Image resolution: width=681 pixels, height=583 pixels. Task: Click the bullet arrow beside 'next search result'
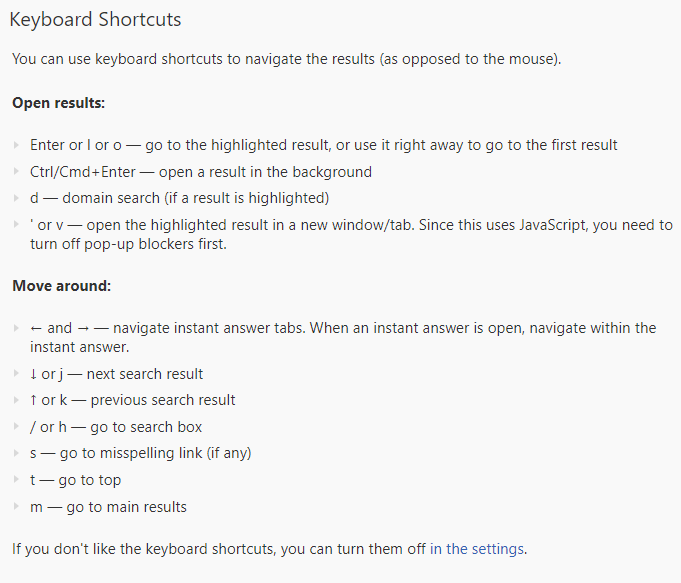[17, 374]
